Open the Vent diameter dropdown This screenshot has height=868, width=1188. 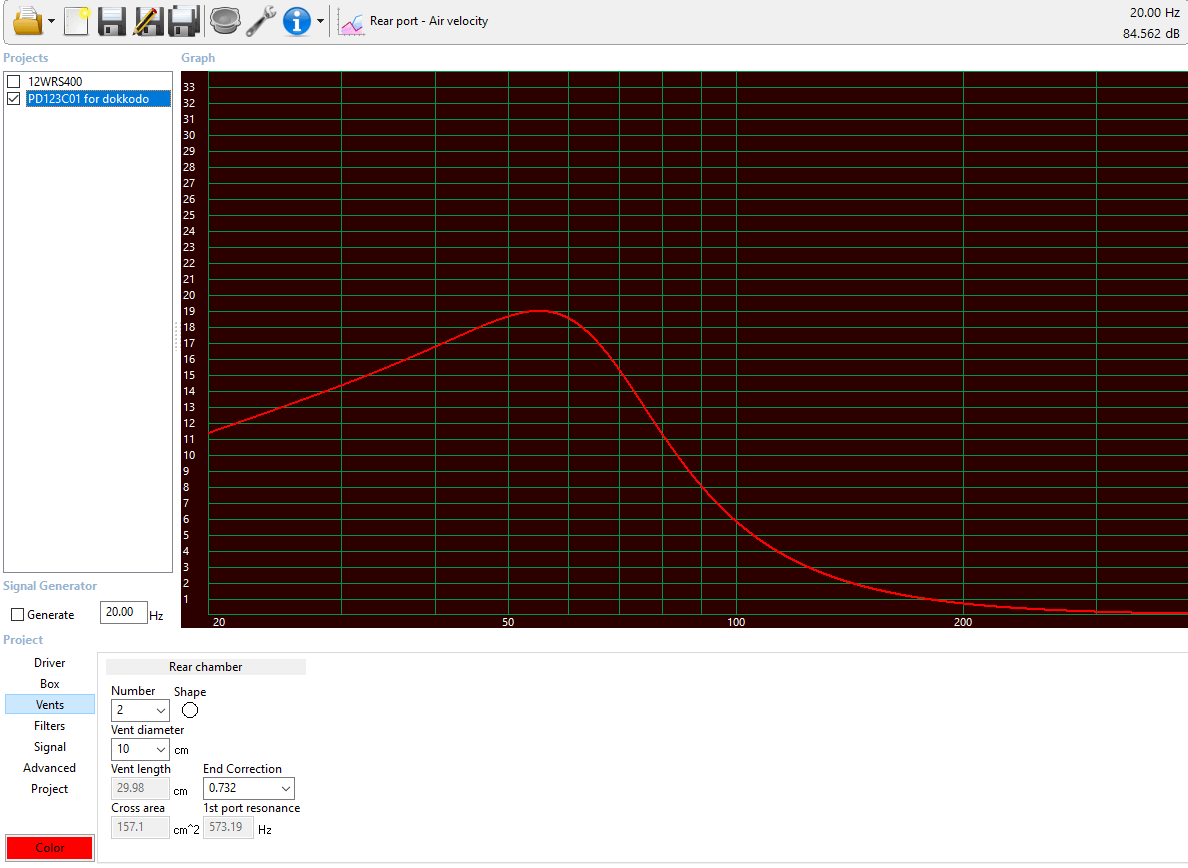point(140,749)
